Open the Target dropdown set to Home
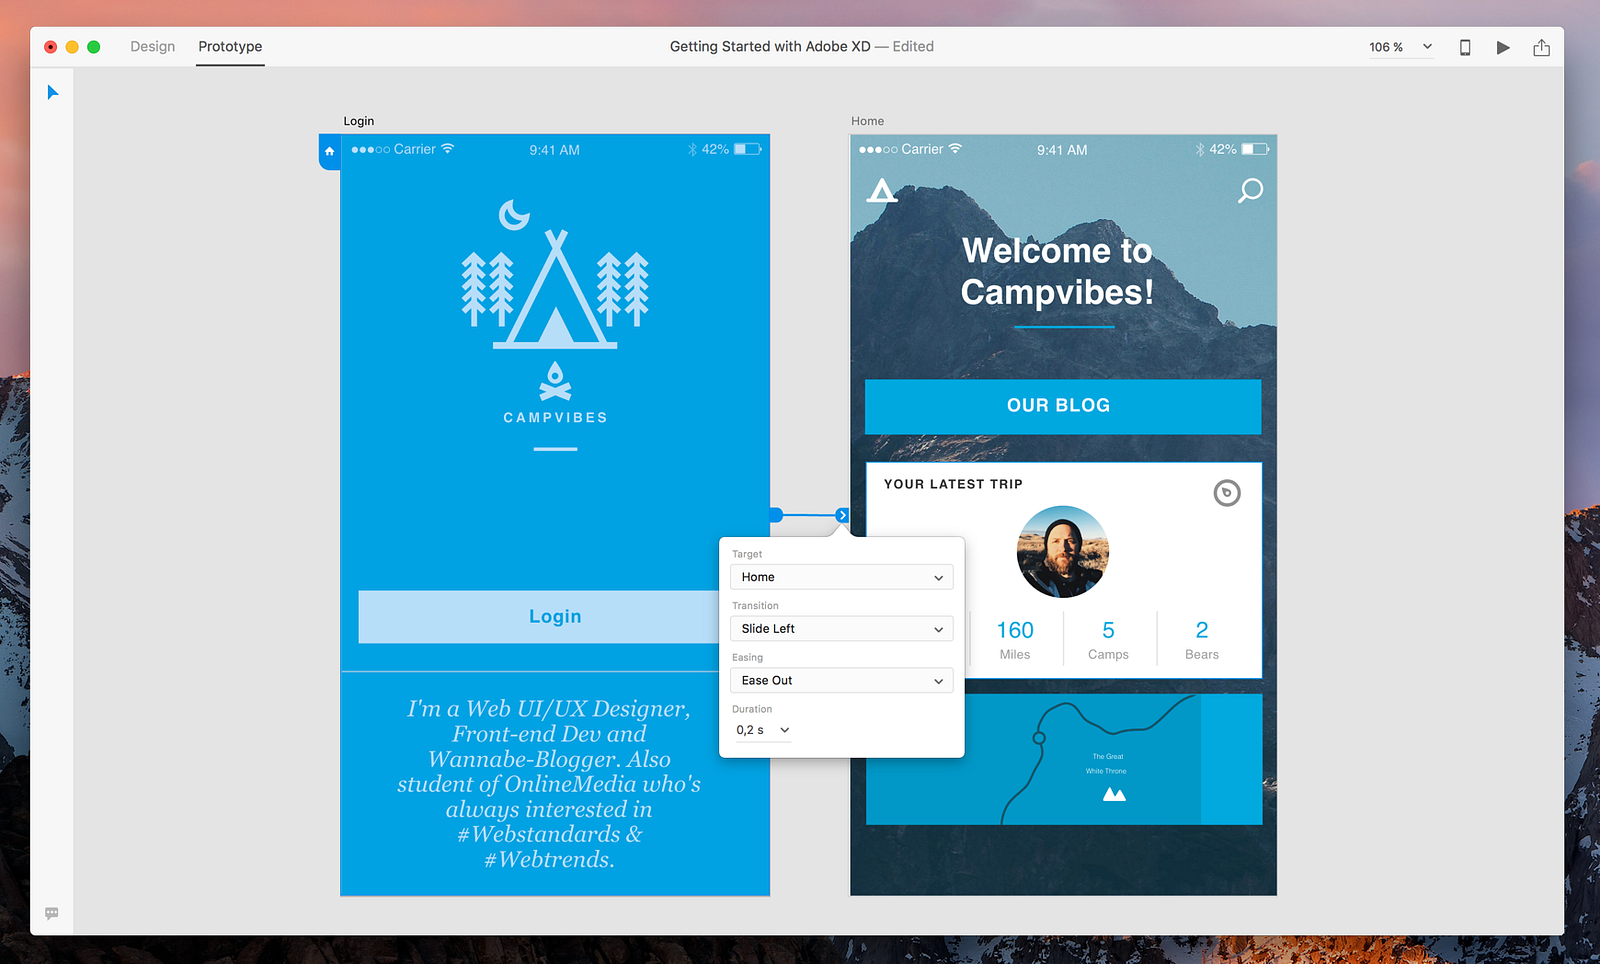 pyautogui.click(x=841, y=577)
